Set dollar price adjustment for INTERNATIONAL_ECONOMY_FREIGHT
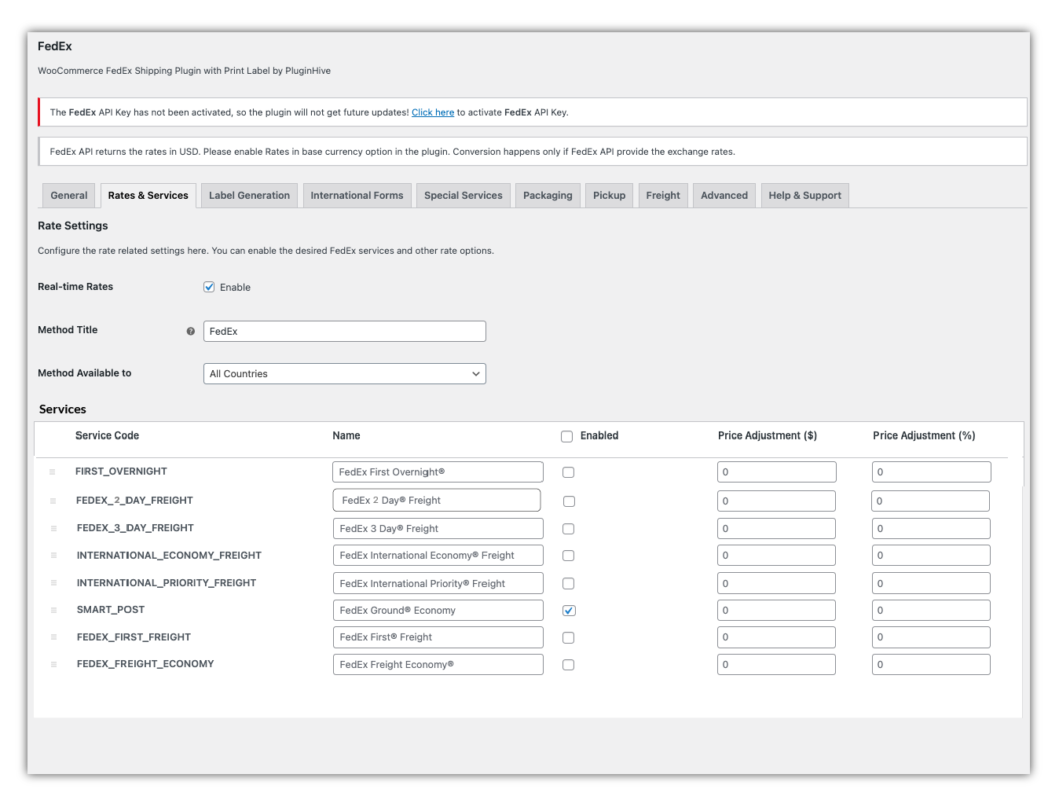The image size is (1059, 800). (x=777, y=556)
